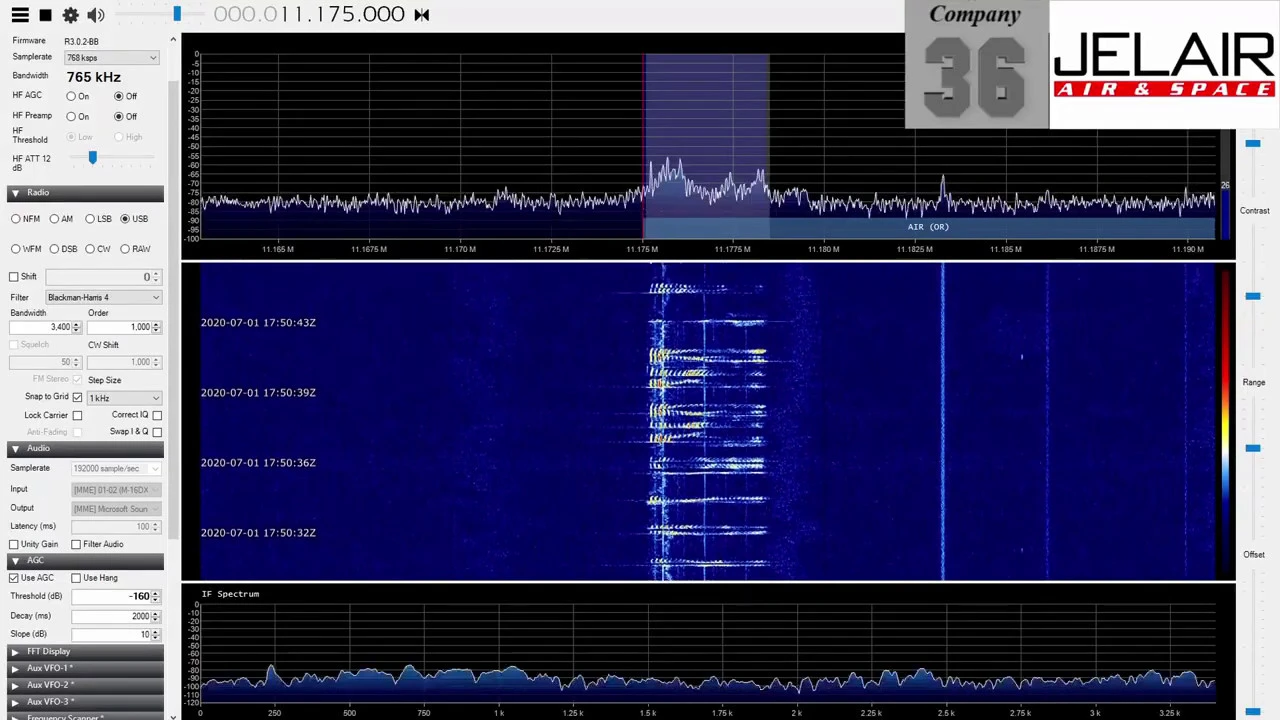
Task: Click the AGC Threshold (dB) field
Action: 116,596
